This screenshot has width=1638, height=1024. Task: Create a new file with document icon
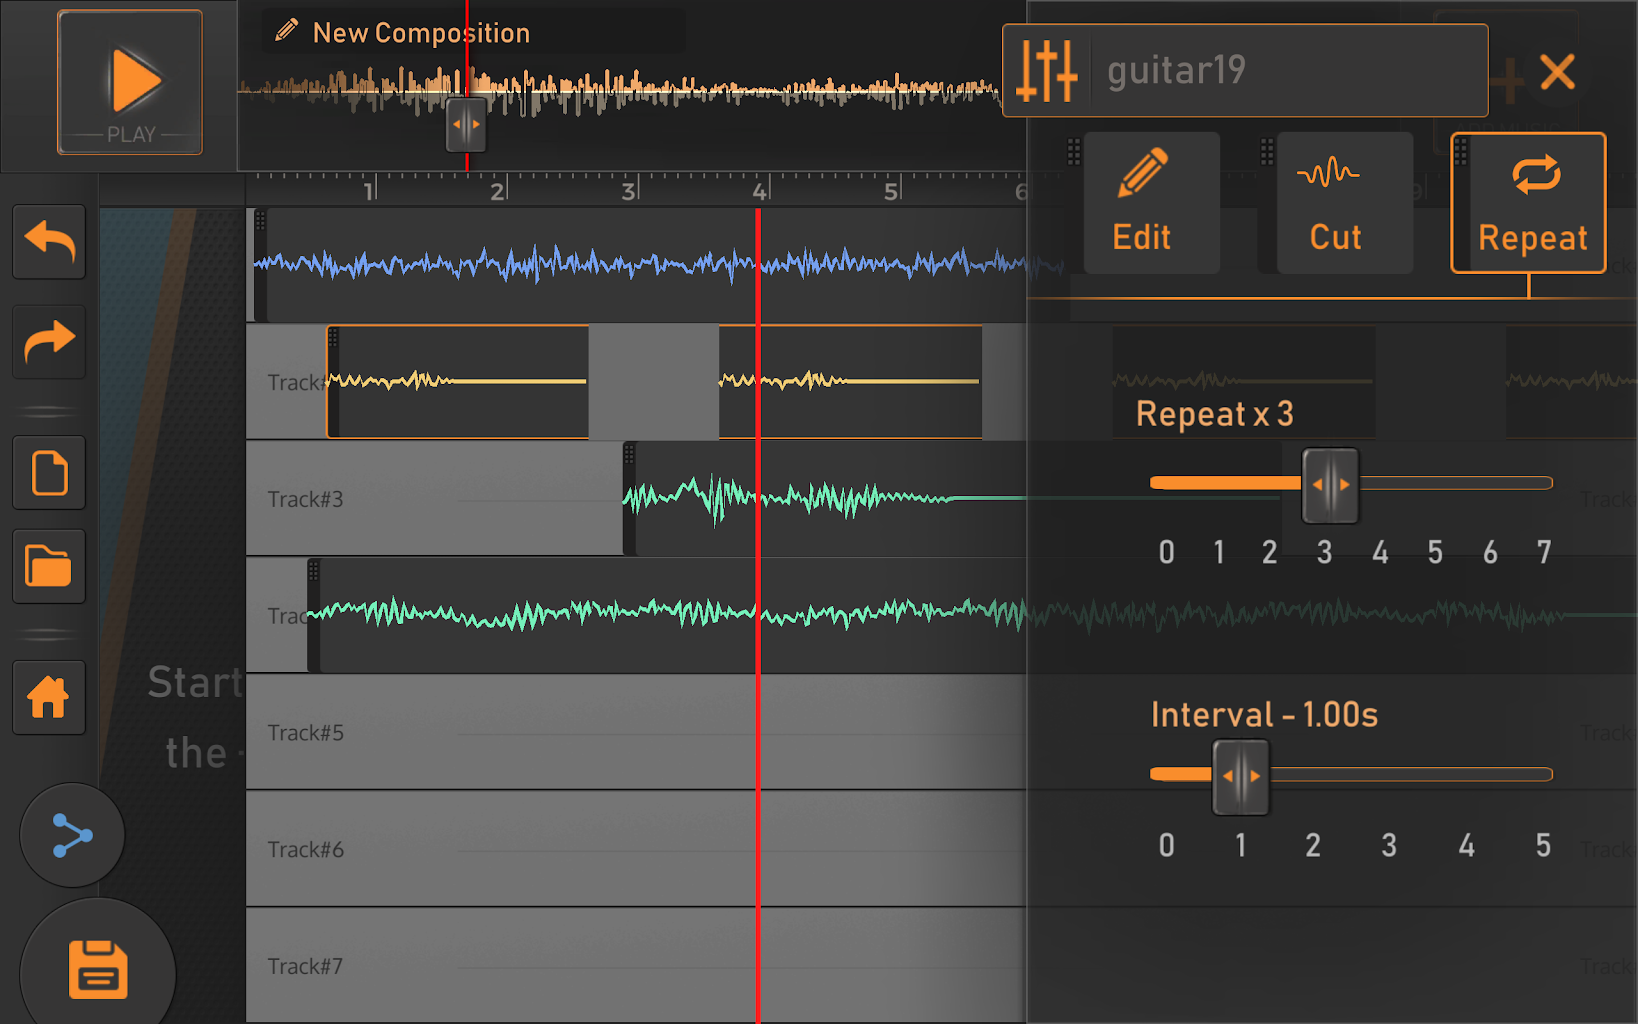[x=49, y=473]
